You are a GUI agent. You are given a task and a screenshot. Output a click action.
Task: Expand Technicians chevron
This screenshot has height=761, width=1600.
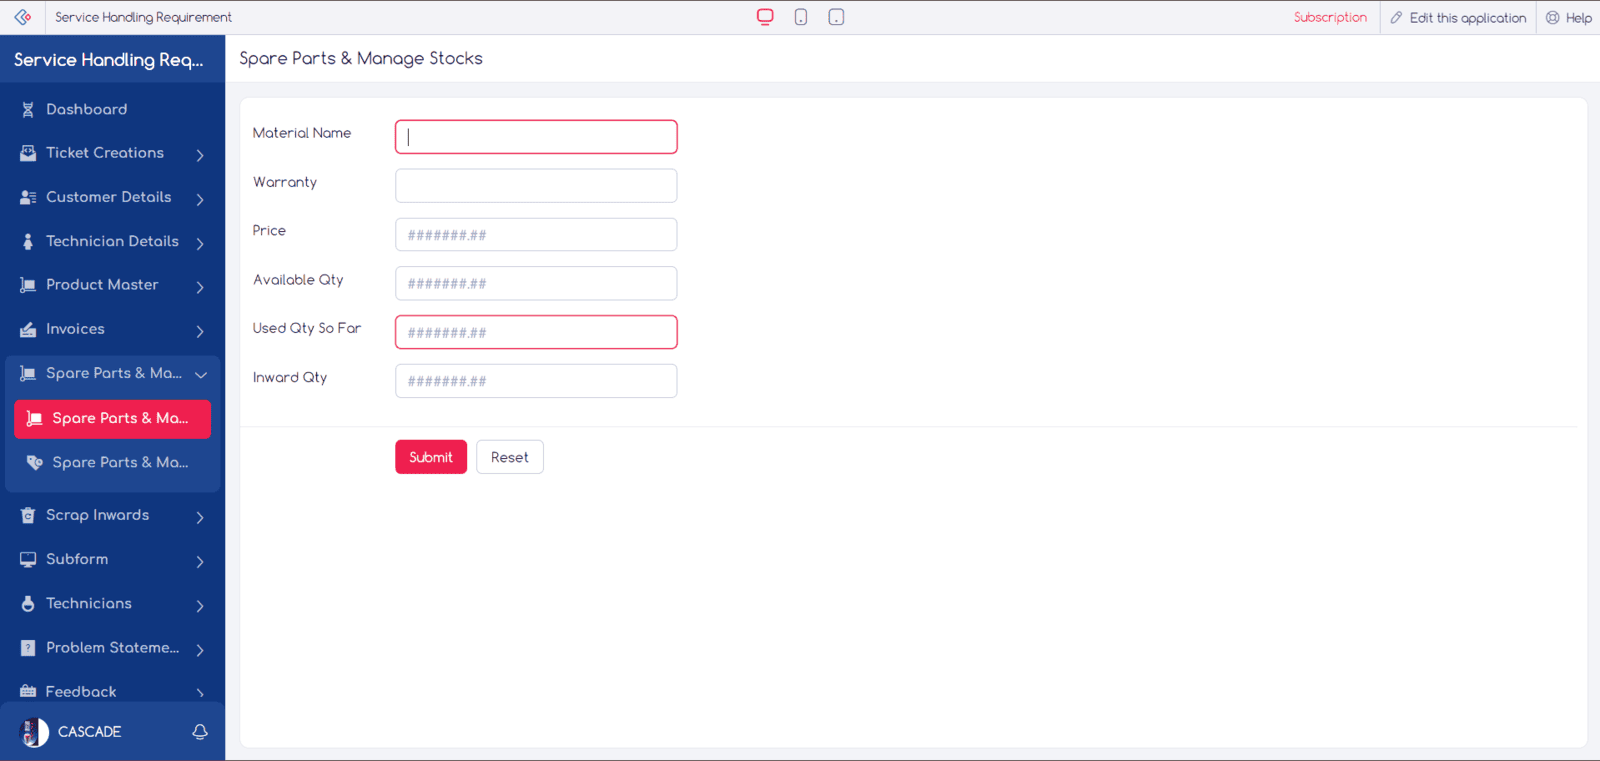(x=200, y=605)
